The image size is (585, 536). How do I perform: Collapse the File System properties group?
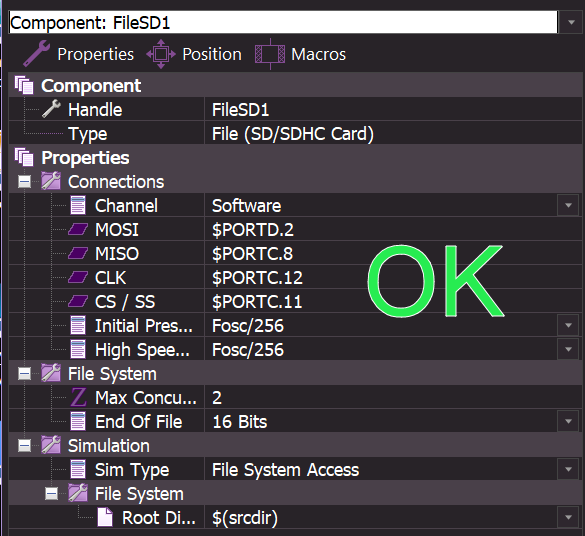(x=25, y=374)
